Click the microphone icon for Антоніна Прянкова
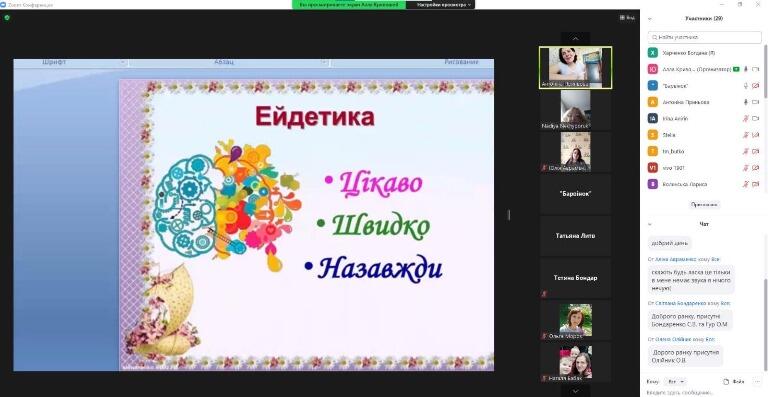 tap(746, 102)
